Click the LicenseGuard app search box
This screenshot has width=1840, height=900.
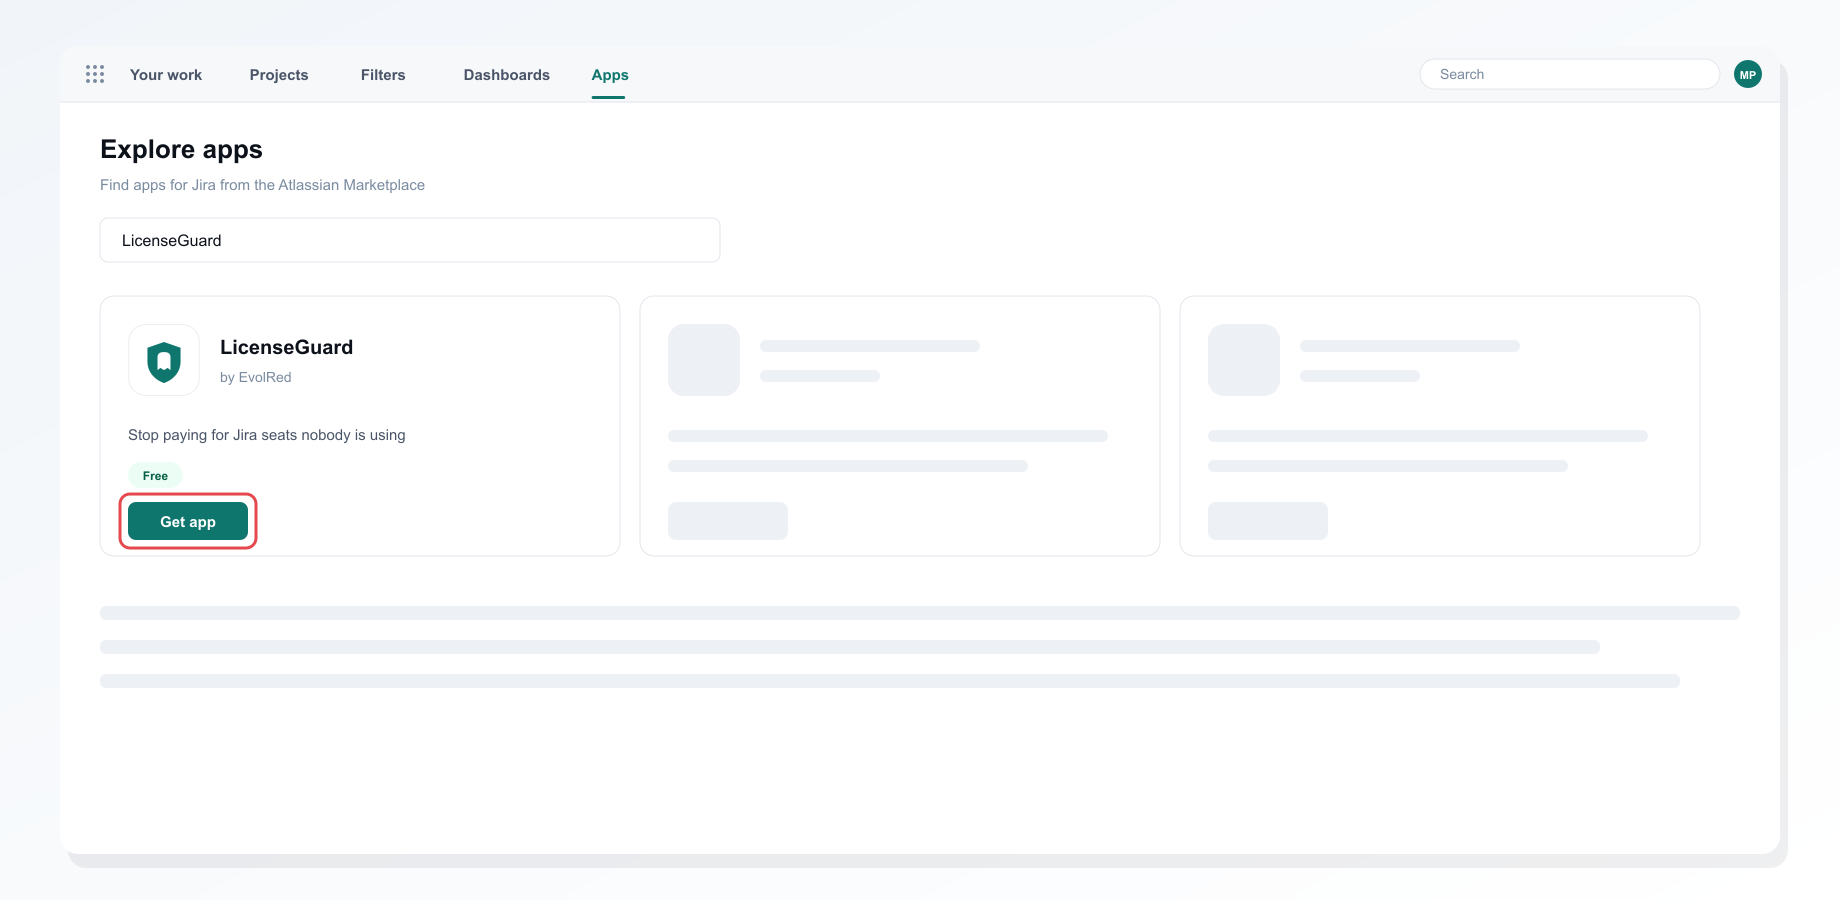click(410, 240)
